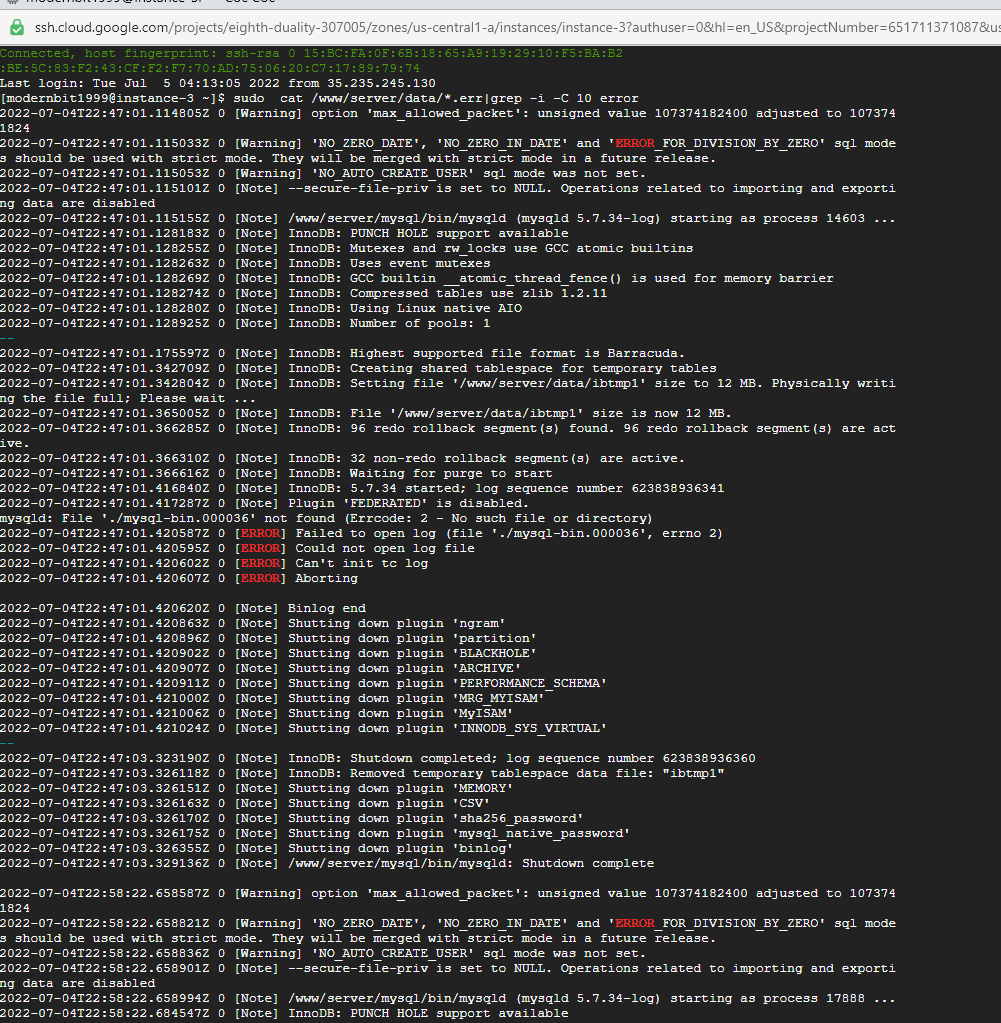1001x1023 pixels.
Task: Click 'starting as process 17888' line
Action: 448,999
